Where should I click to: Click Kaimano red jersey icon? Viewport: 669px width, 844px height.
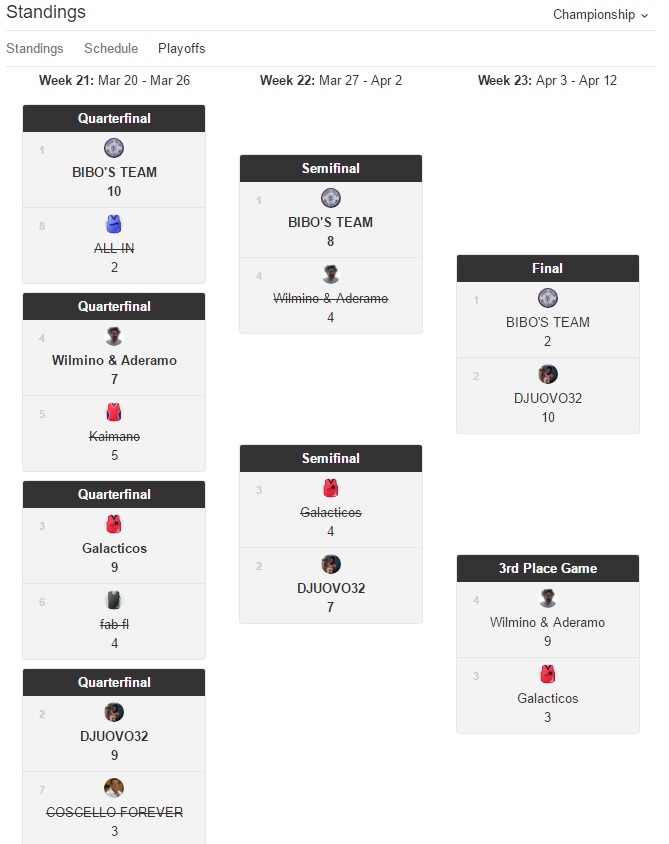pos(114,412)
